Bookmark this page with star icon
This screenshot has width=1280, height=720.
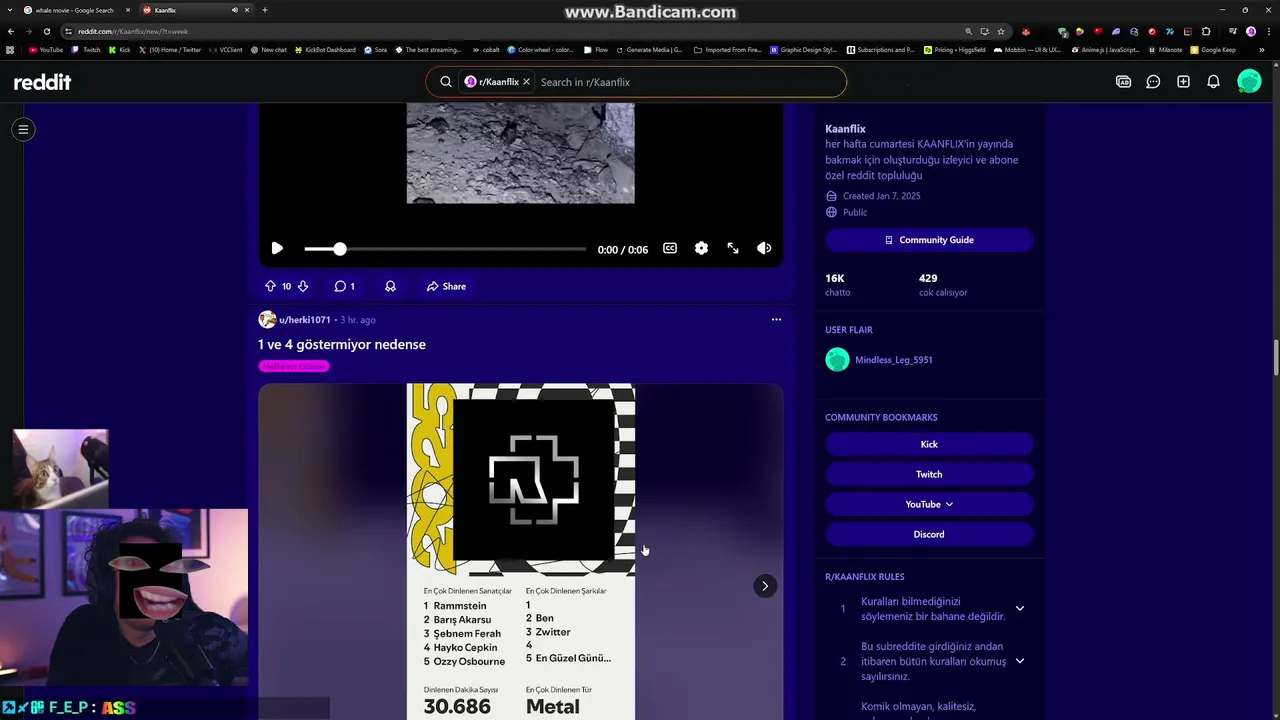pyautogui.click(x=1001, y=31)
